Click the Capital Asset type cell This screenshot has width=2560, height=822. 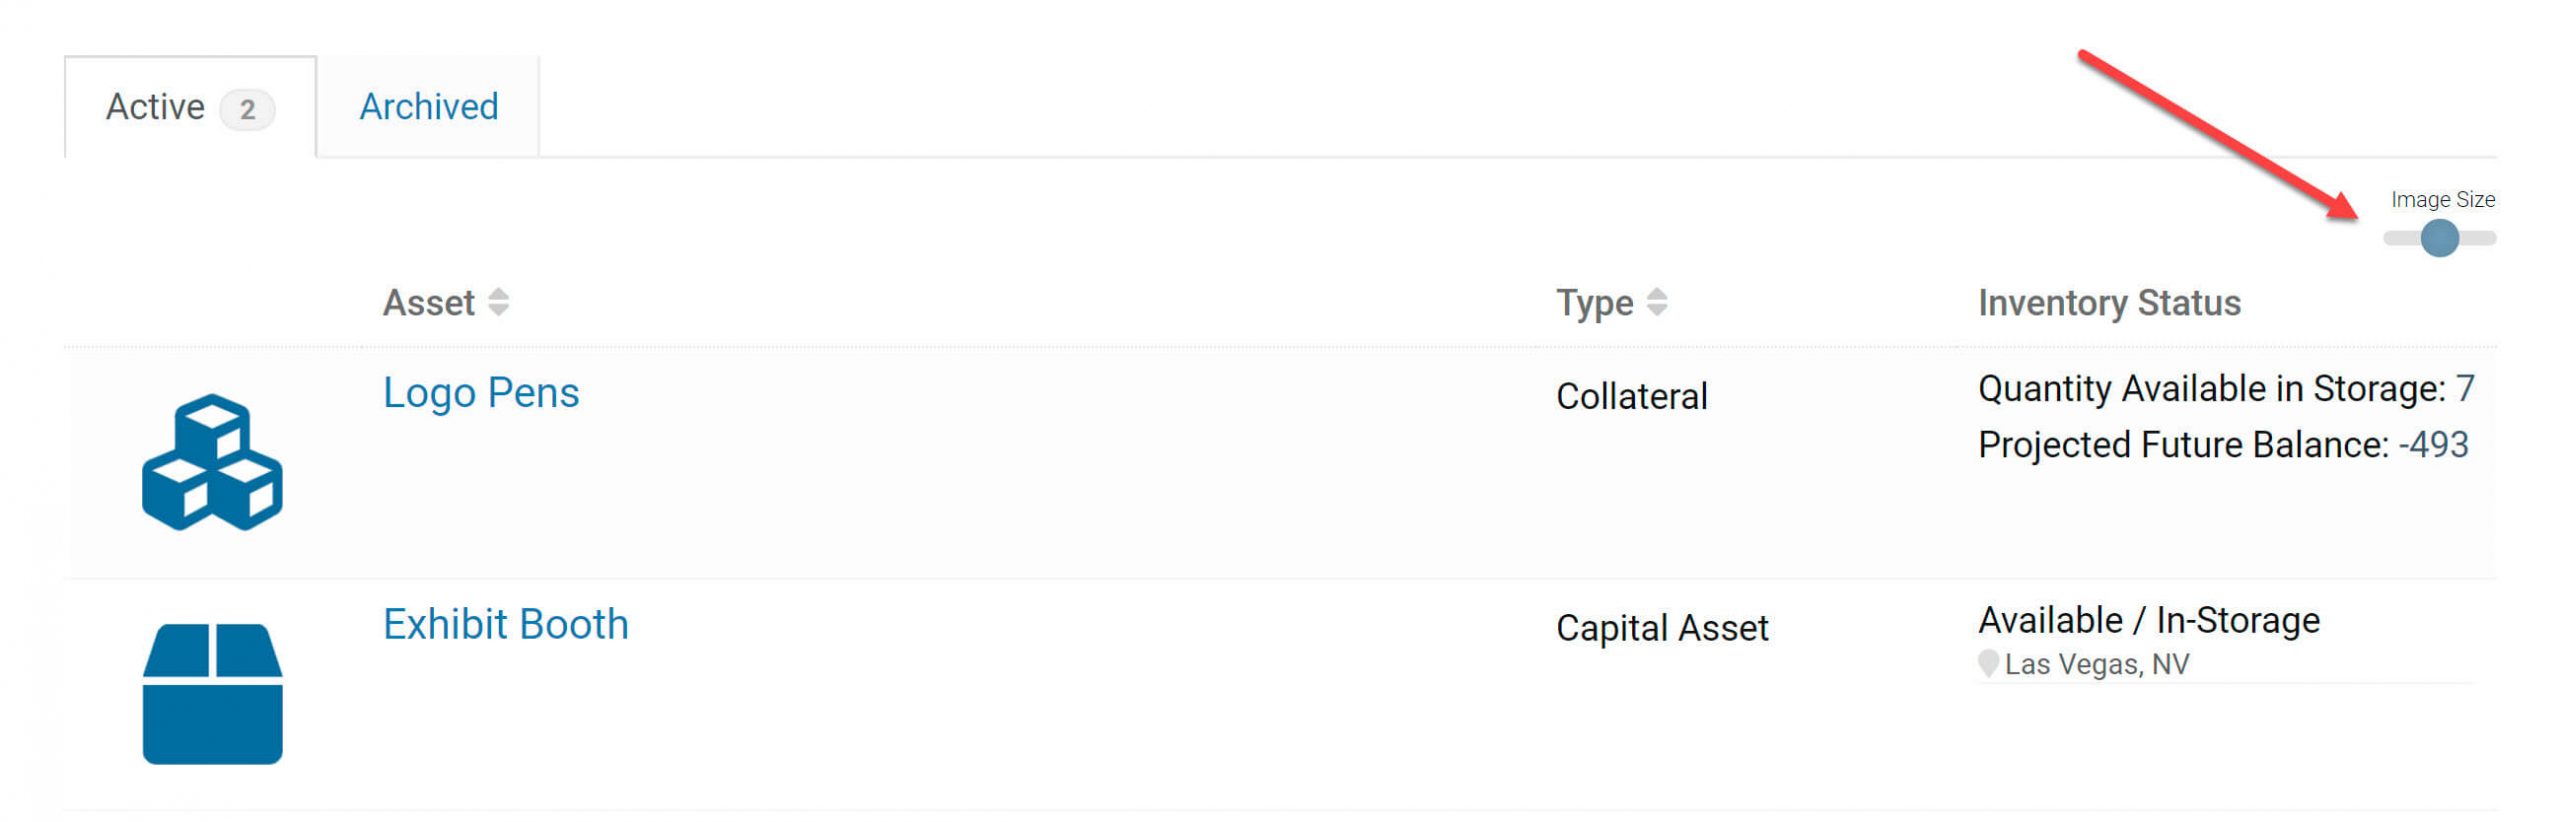coord(1662,628)
